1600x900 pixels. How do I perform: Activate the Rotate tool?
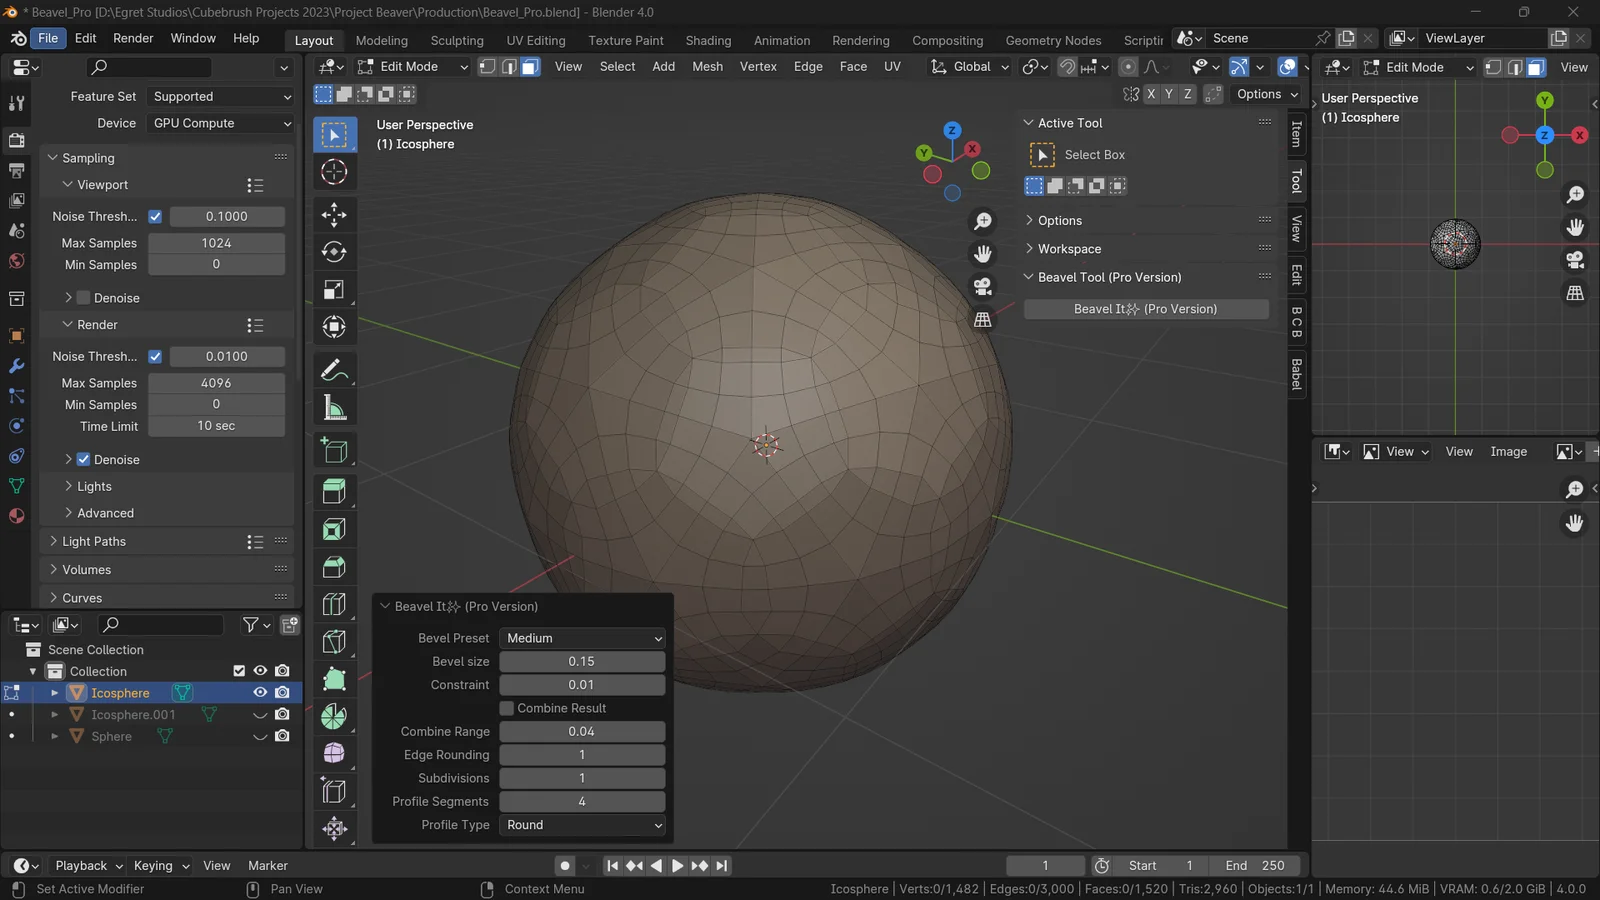pyautogui.click(x=334, y=252)
